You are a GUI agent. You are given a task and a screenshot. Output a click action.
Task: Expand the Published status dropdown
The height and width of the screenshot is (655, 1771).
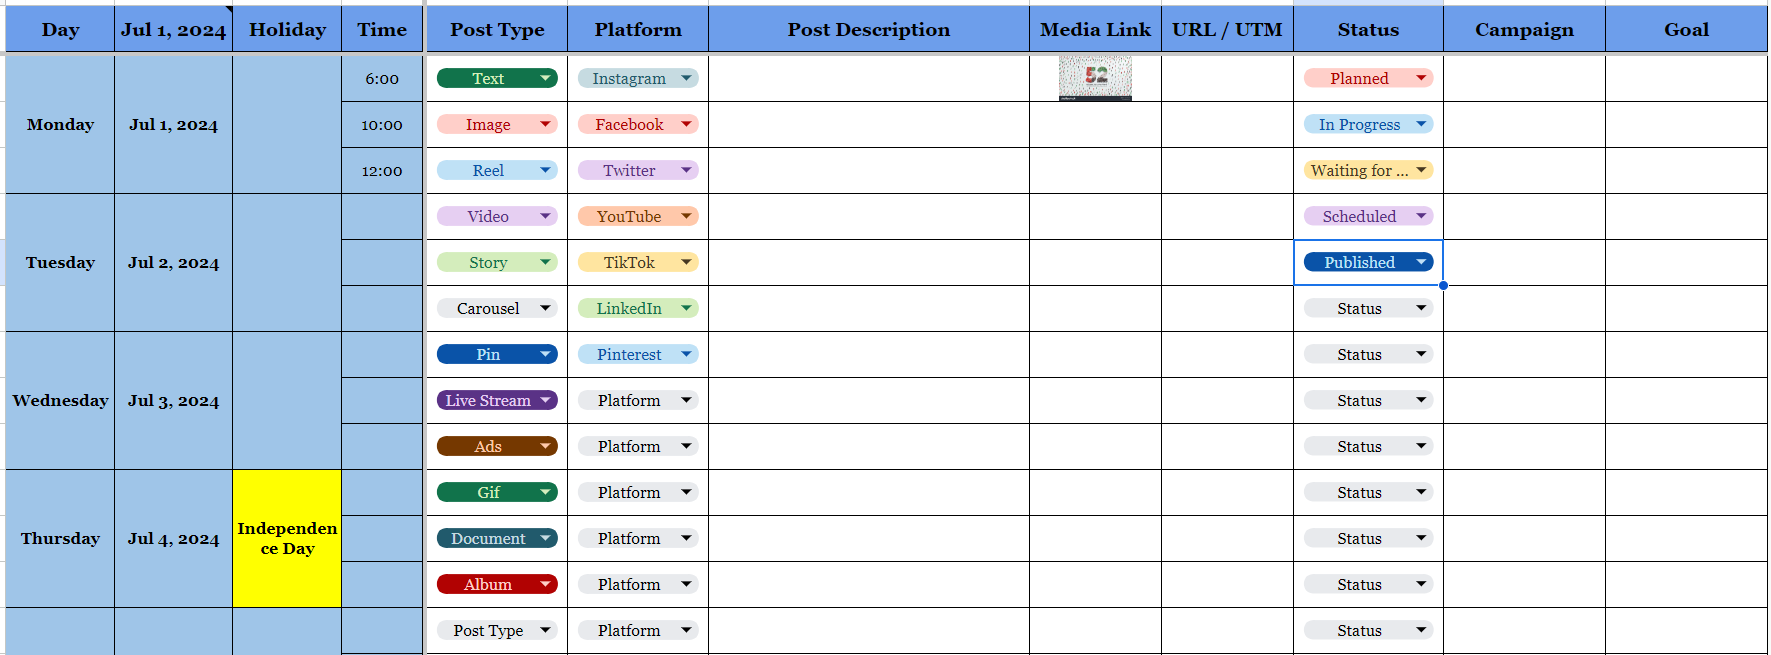click(1367, 262)
